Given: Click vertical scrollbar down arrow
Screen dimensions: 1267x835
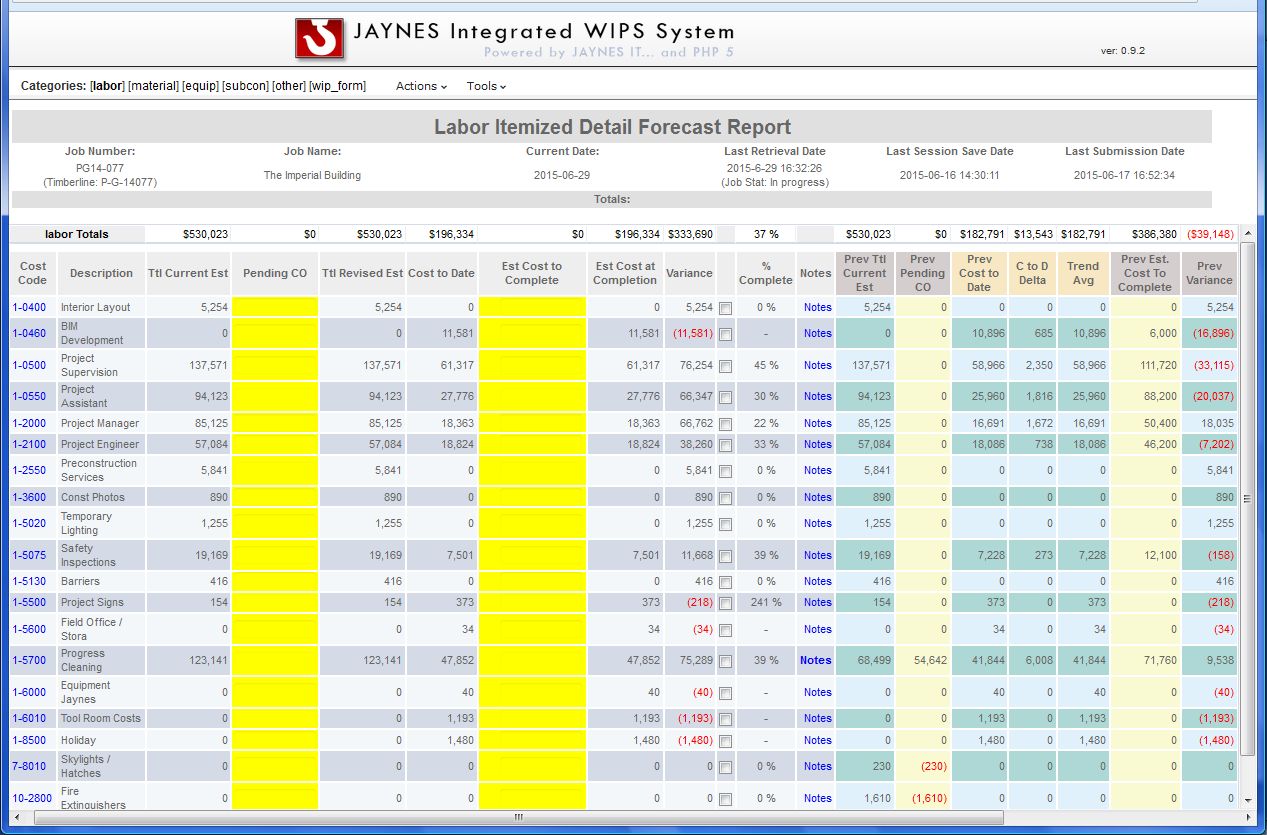Looking at the screenshot, I should 1247,800.
